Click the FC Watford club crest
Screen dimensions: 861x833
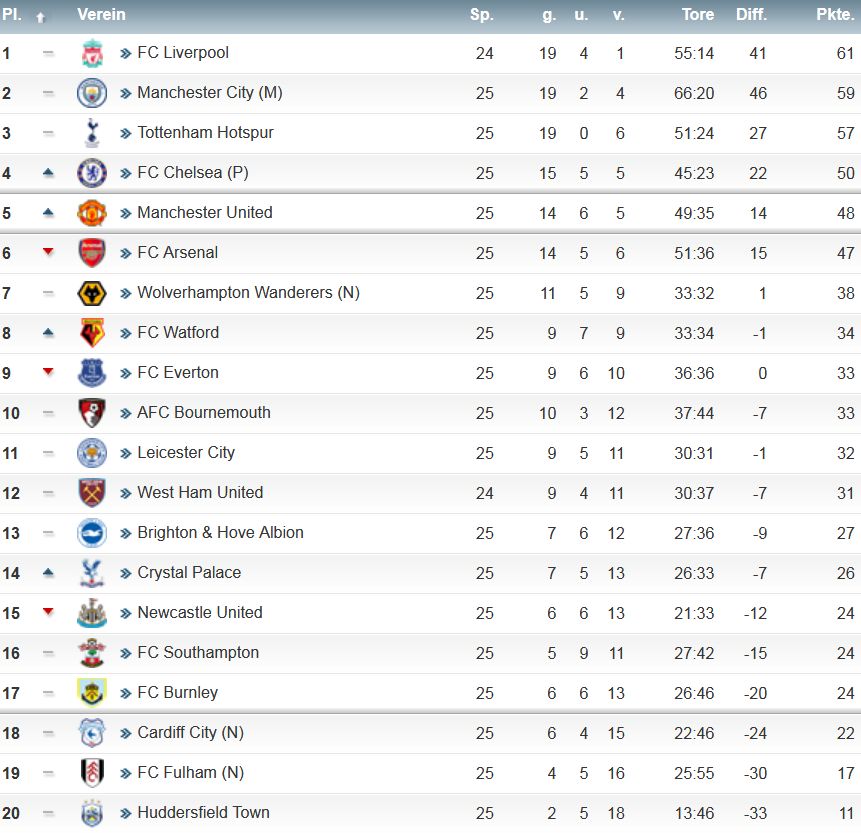(92, 333)
